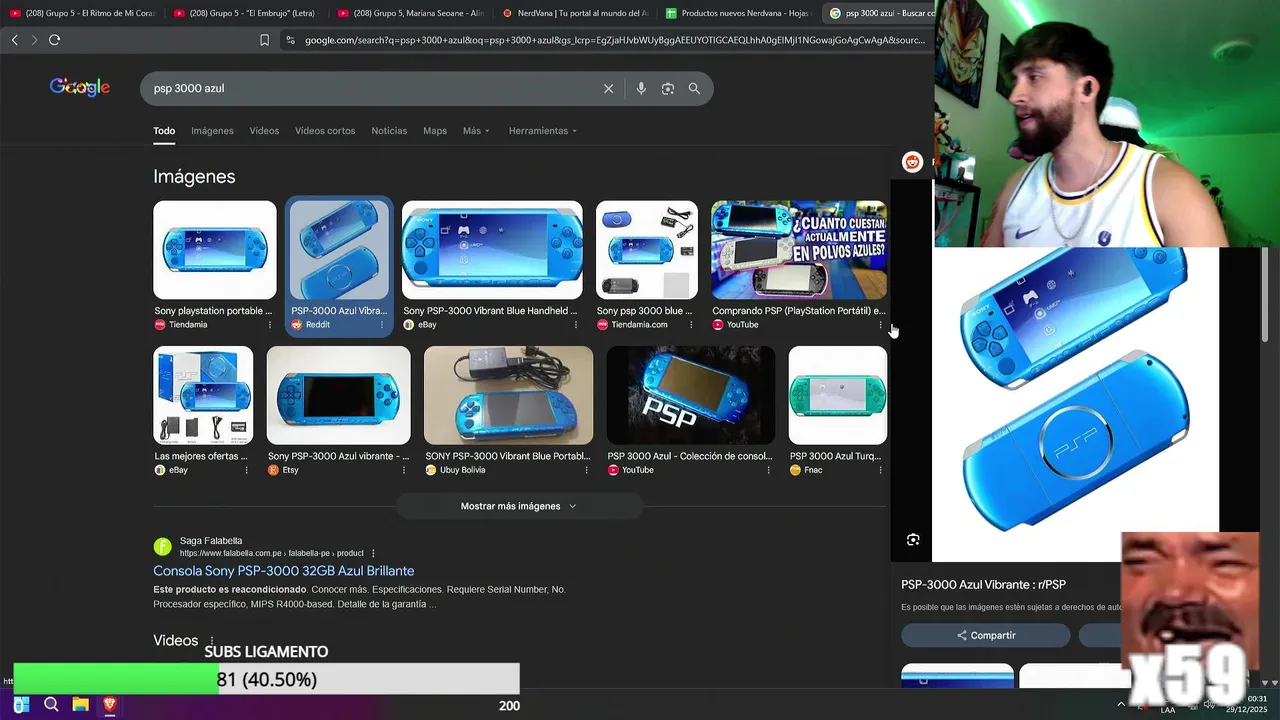
Task: Switch to the Noticias tab
Action: 389,131
